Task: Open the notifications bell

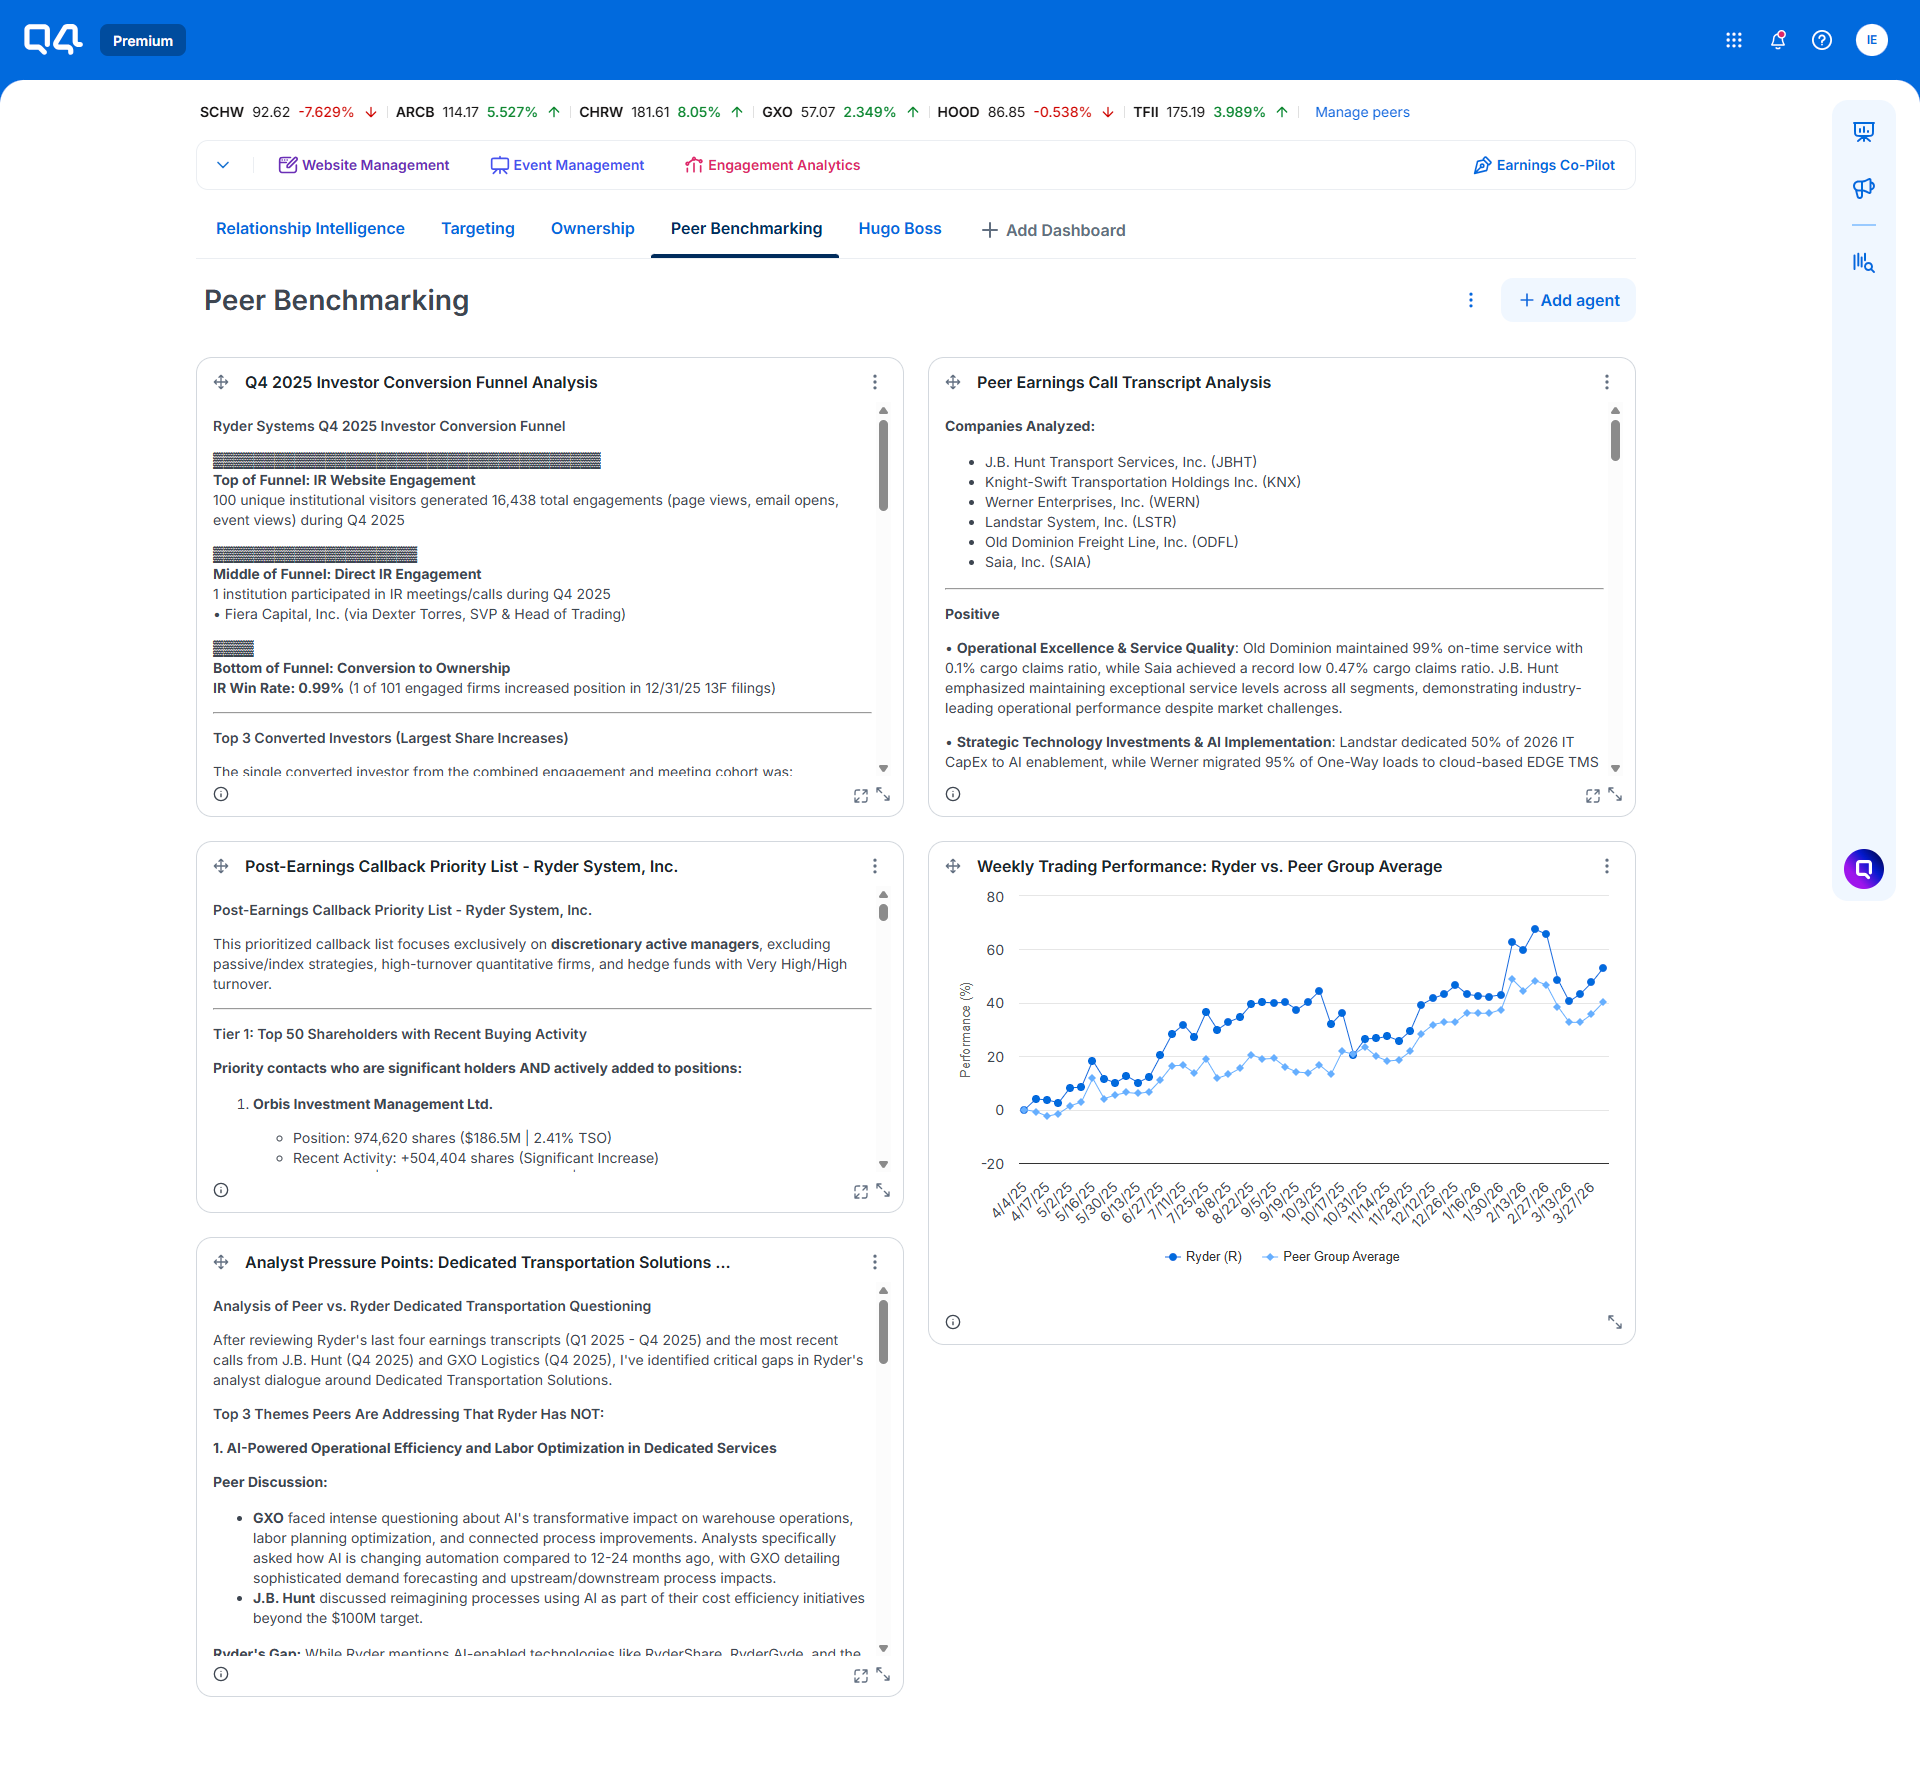Action: pyautogui.click(x=1778, y=40)
